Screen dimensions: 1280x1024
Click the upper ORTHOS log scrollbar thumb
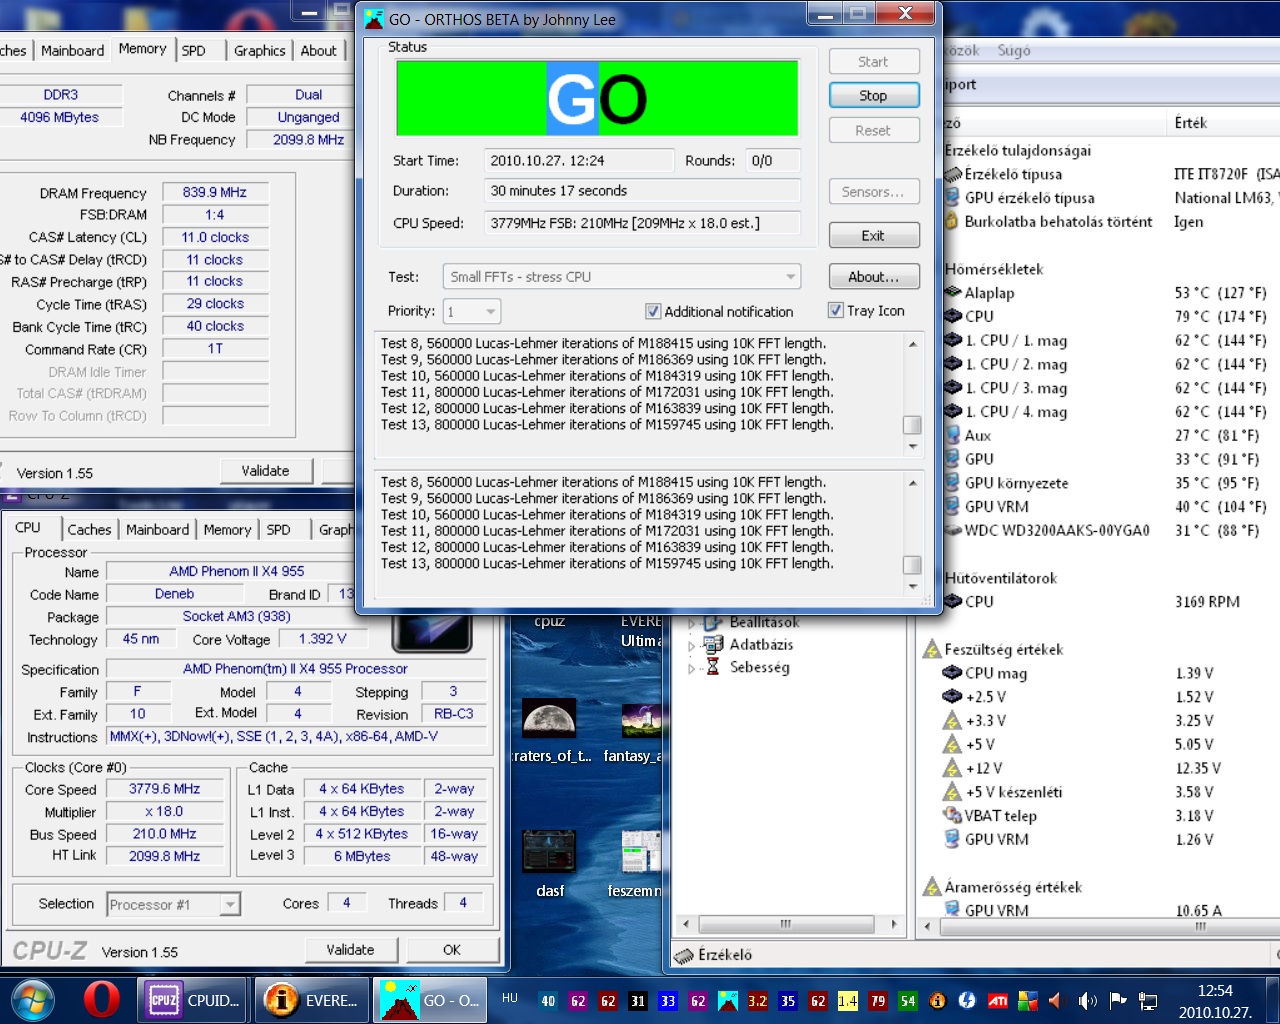pyautogui.click(x=912, y=425)
